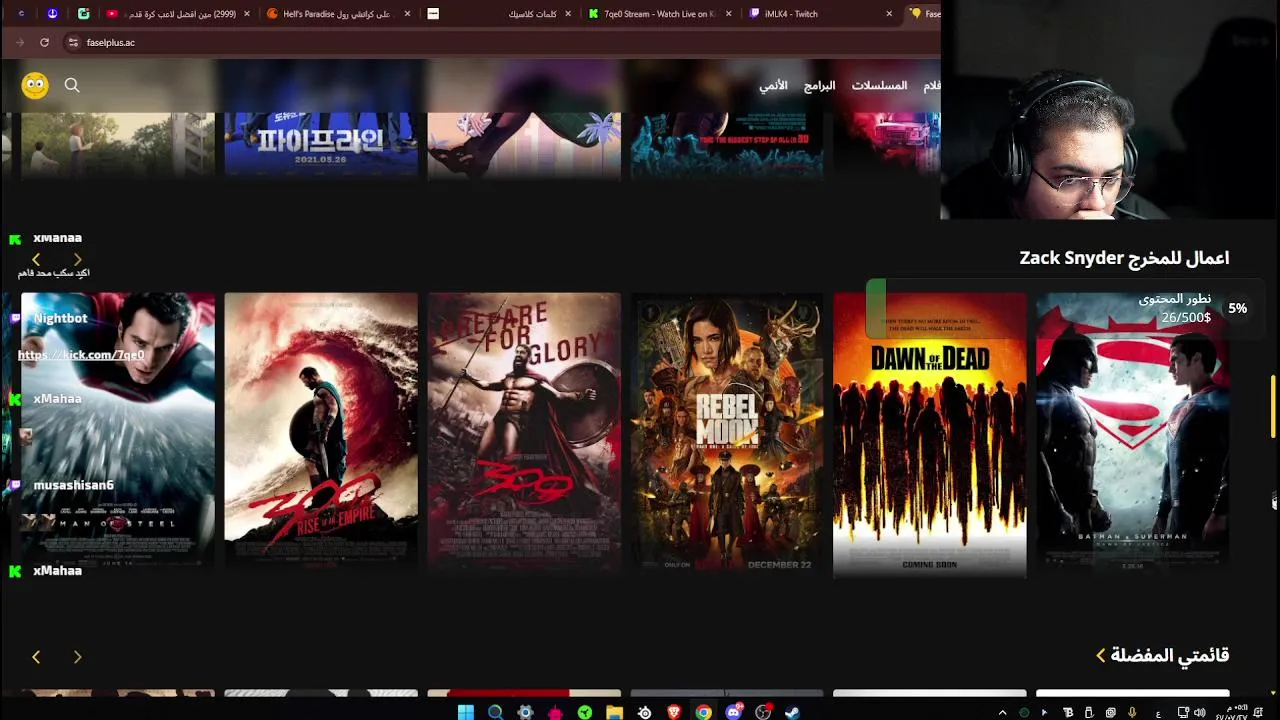Viewport: 1280px width, 720px height.
Task: Close the Hell's Paradise tab
Action: [x=407, y=14]
